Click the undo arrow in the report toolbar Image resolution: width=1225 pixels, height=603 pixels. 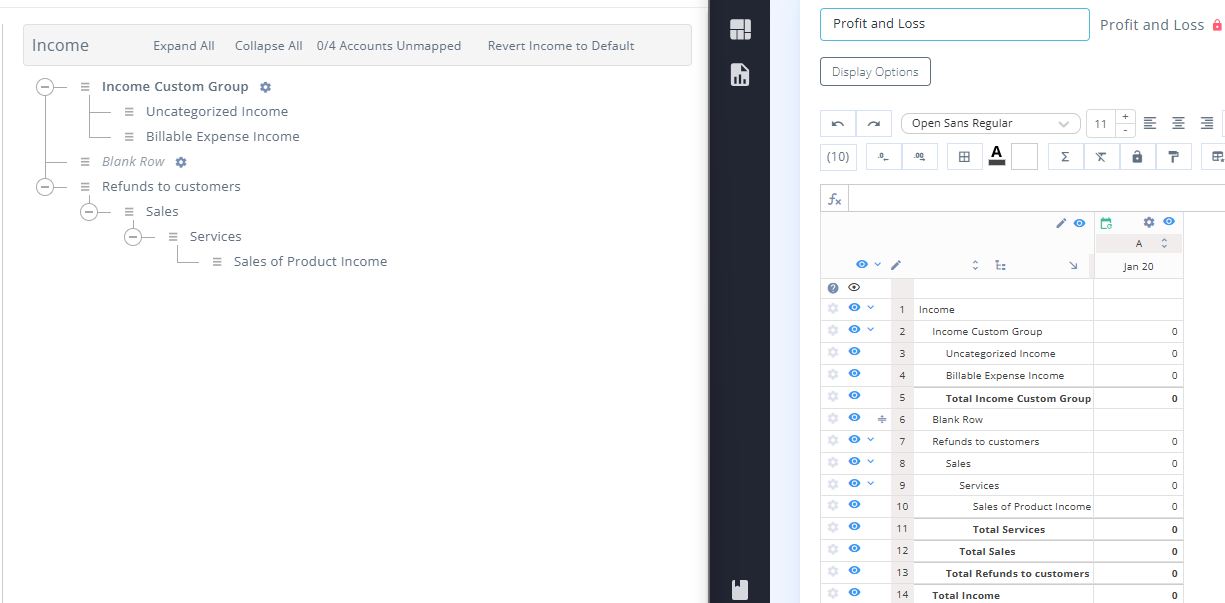click(x=838, y=124)
